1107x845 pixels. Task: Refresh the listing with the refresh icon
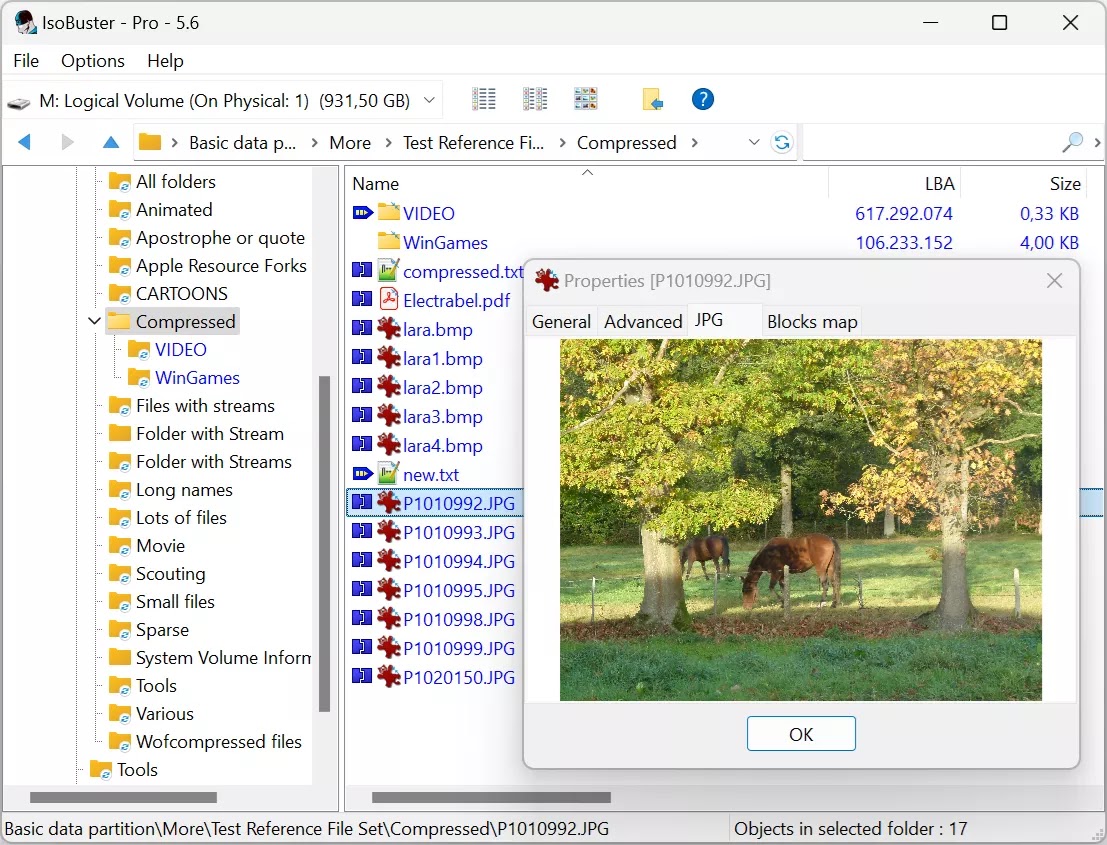click(x=782, y=142)
